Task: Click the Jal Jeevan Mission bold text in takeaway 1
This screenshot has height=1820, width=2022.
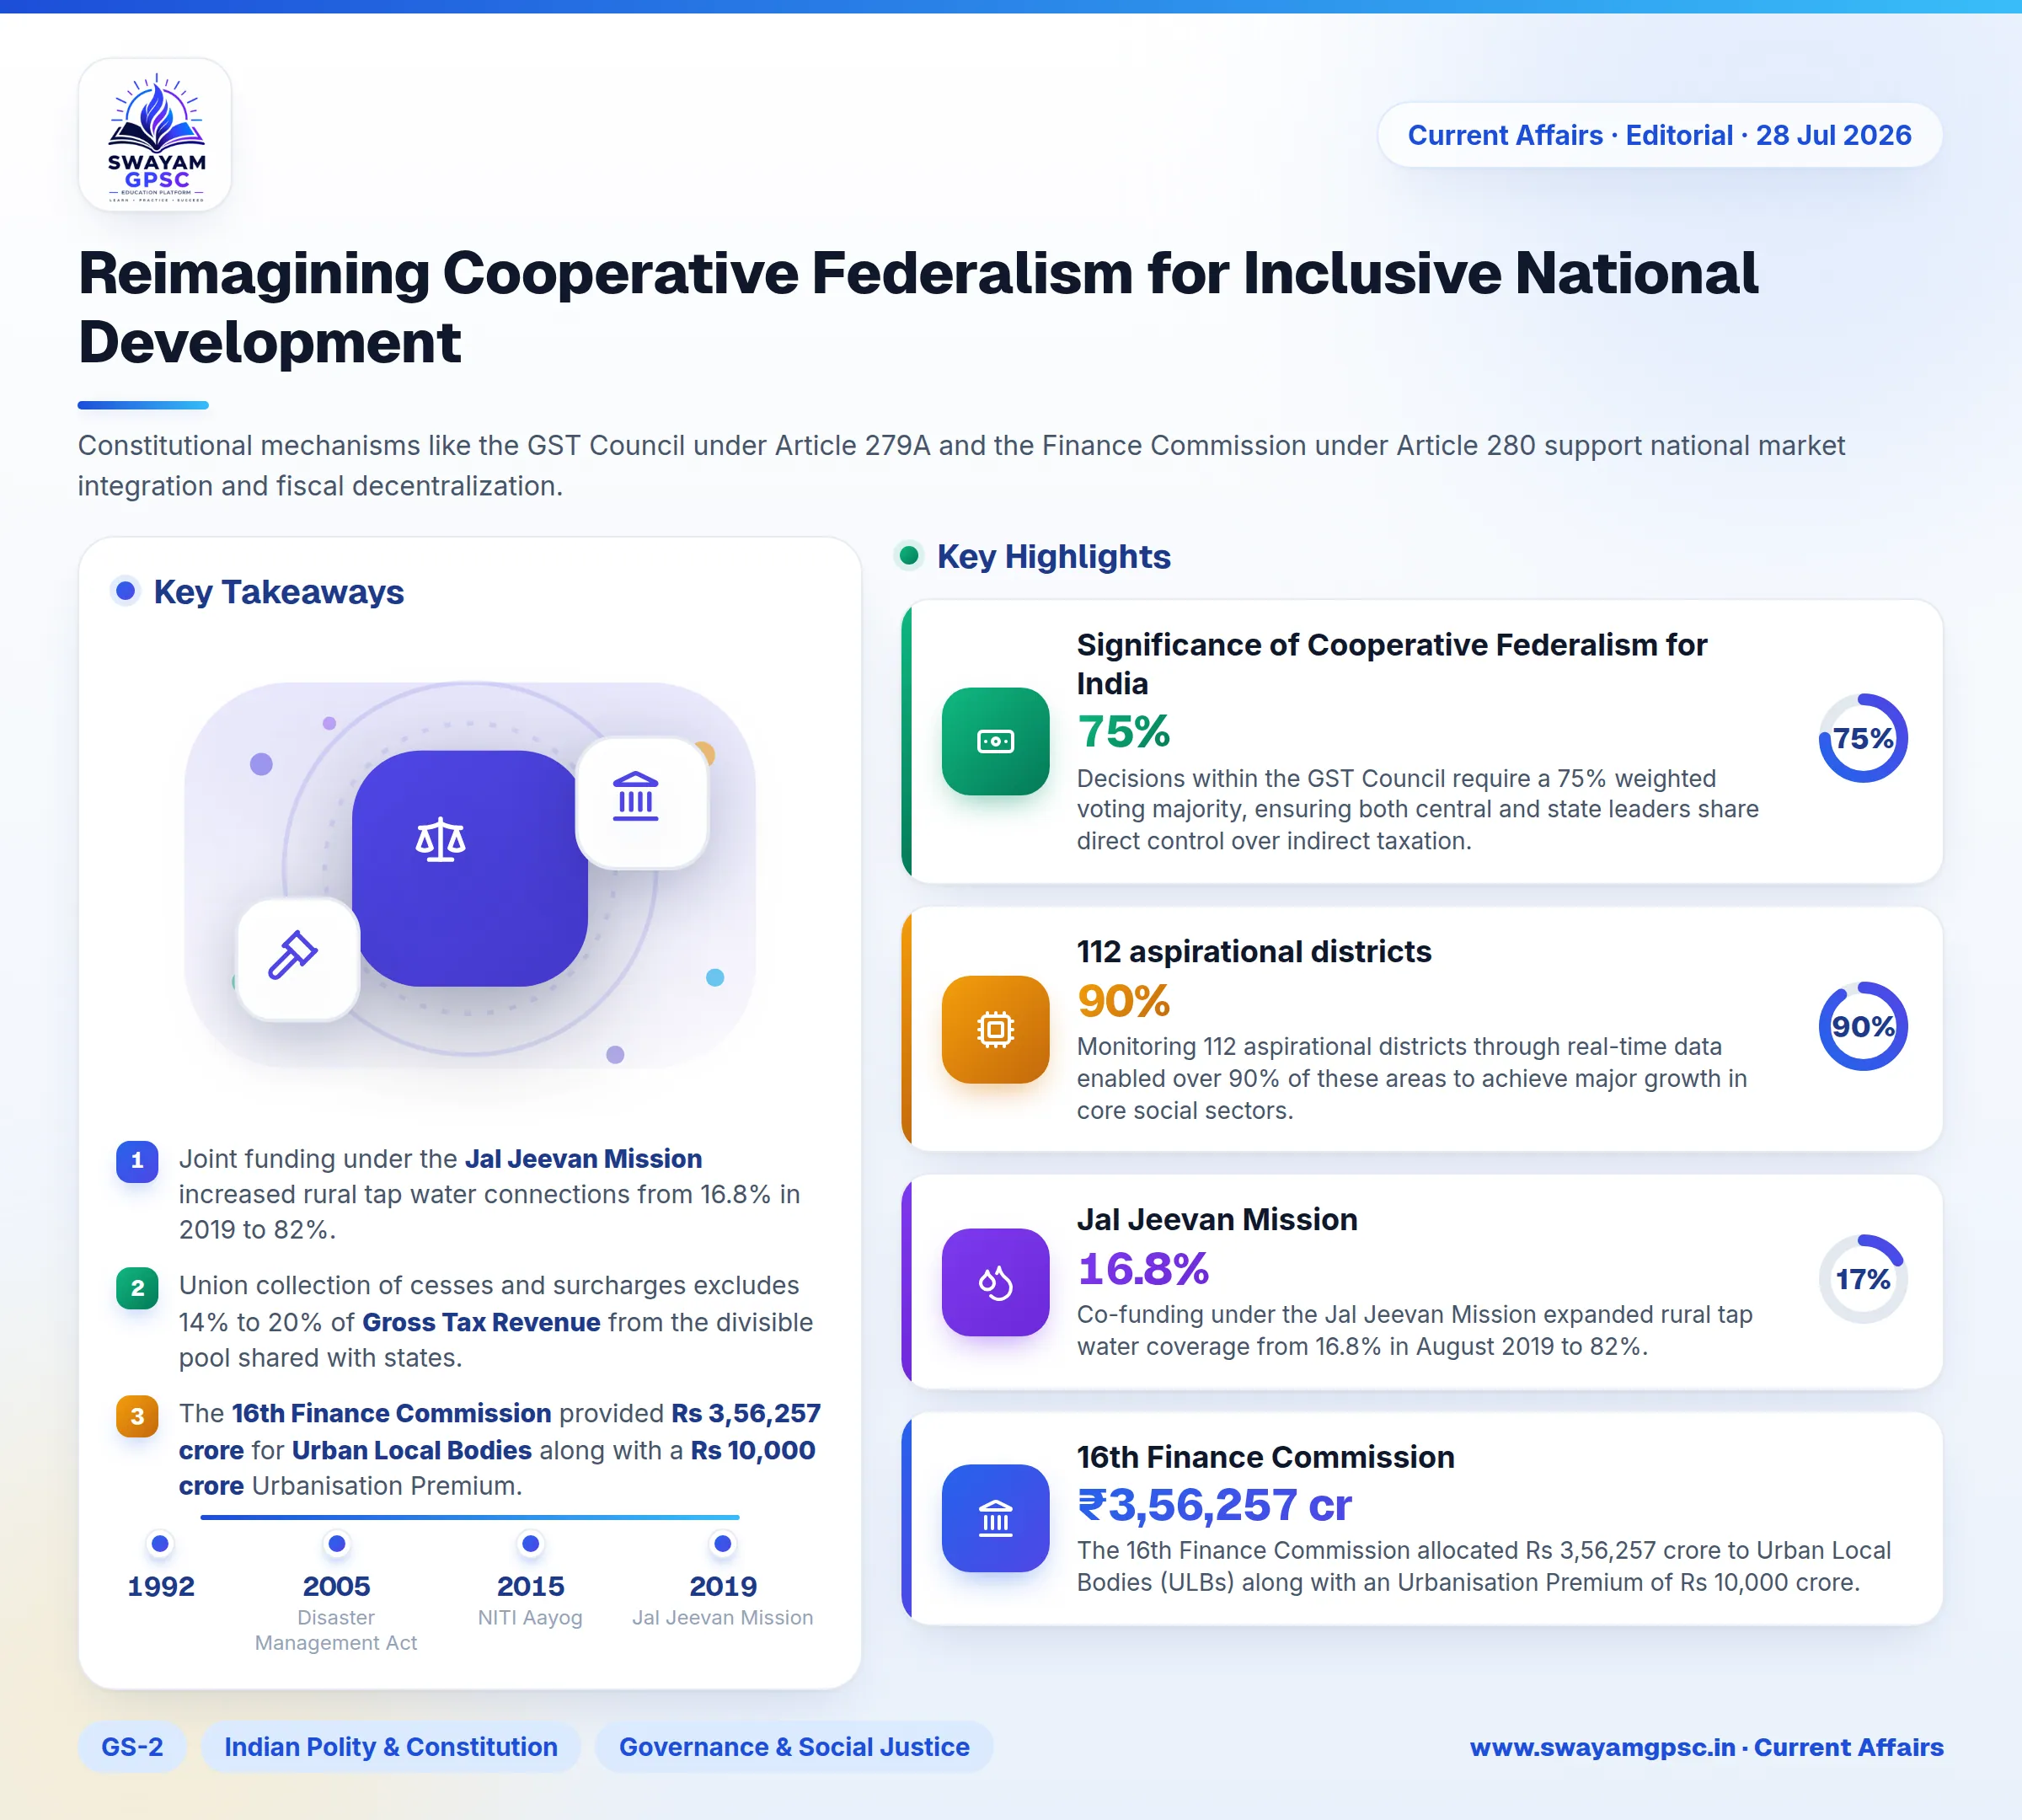Action: [x=583, y=1158]
